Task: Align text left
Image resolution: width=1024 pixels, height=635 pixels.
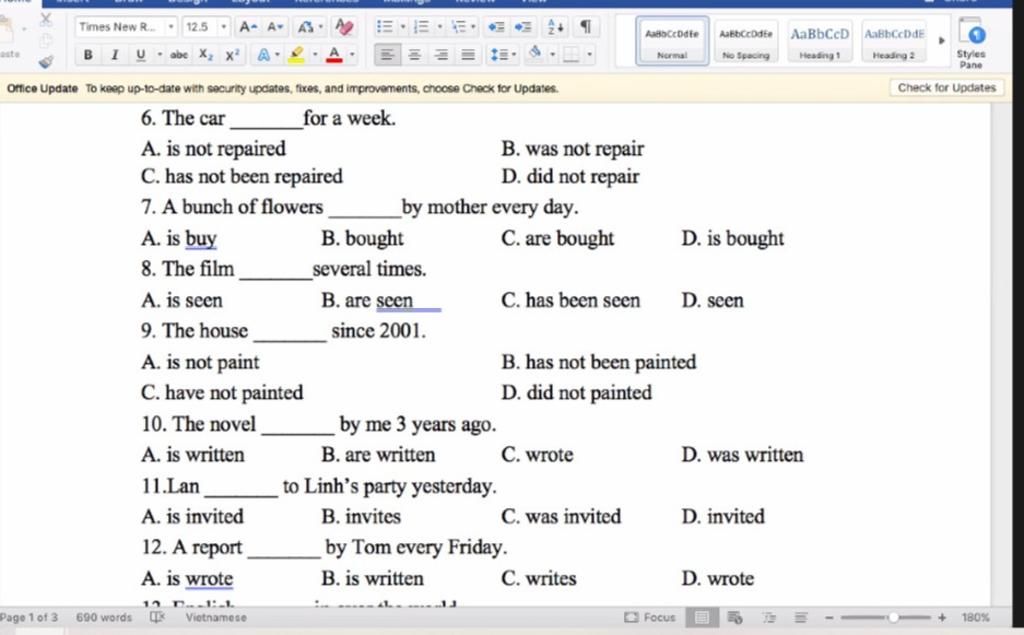Action: 387,55
